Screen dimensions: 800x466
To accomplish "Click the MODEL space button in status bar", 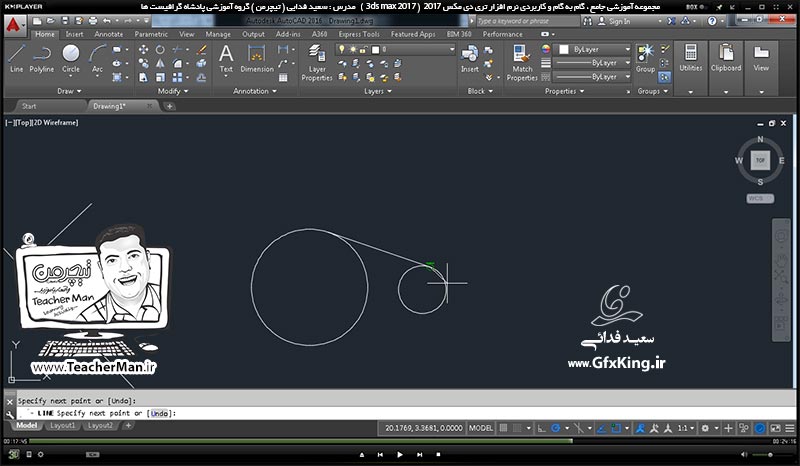I will [x=481, y=428].
